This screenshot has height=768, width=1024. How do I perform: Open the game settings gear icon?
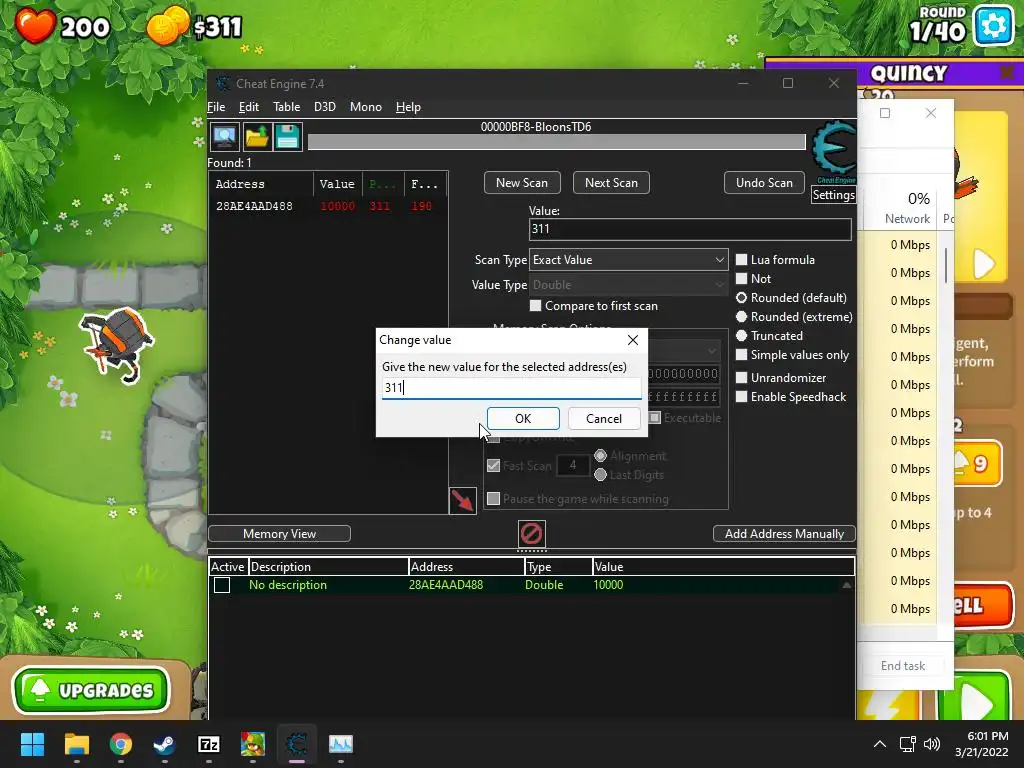[x=993, y=25]
